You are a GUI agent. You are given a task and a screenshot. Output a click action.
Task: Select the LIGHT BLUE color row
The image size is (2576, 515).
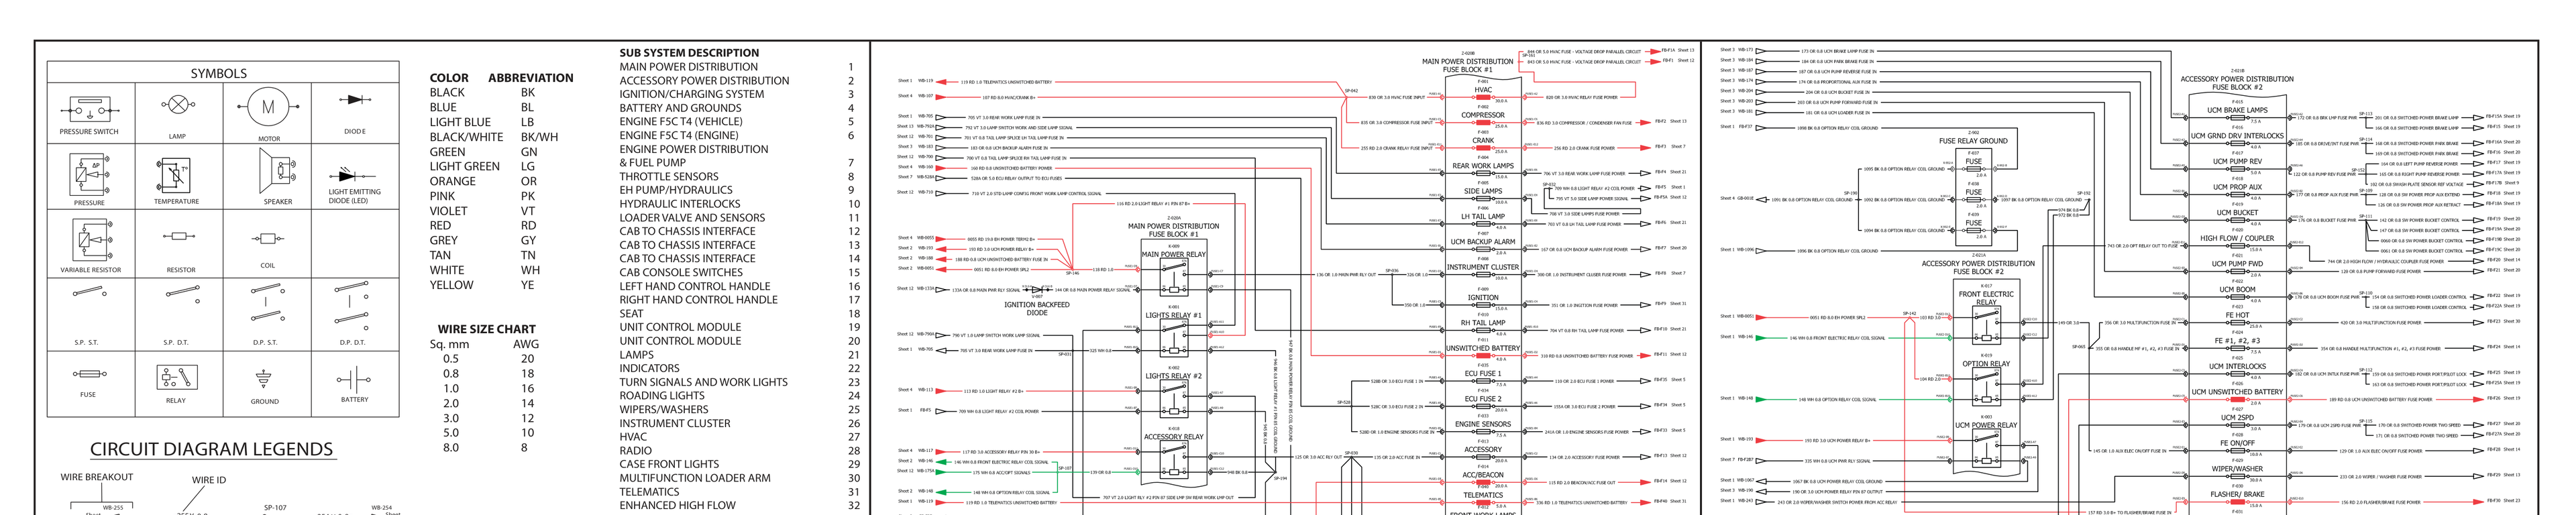pyautogui.click(x=484, y=122)
